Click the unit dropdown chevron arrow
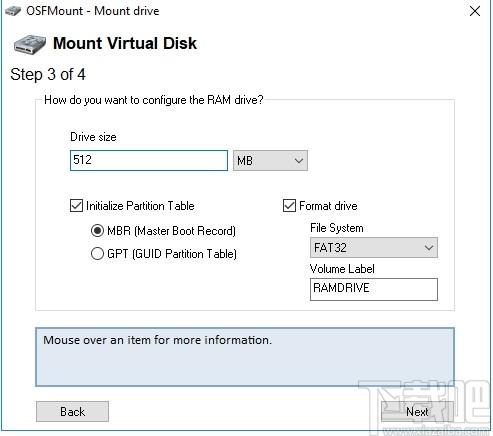Image resolution: width=493 pixels, height=436 pixels. (299, 161)
